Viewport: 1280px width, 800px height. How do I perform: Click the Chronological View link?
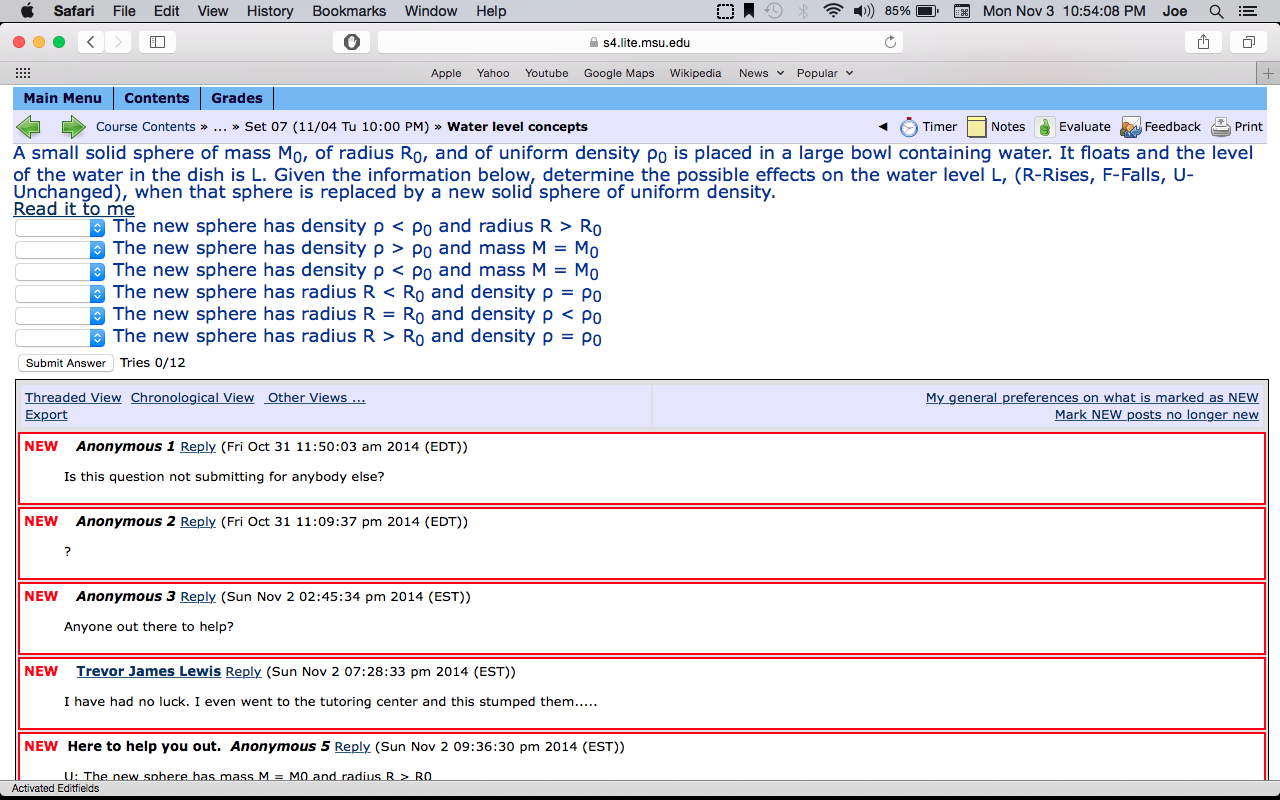pos(192,397)
